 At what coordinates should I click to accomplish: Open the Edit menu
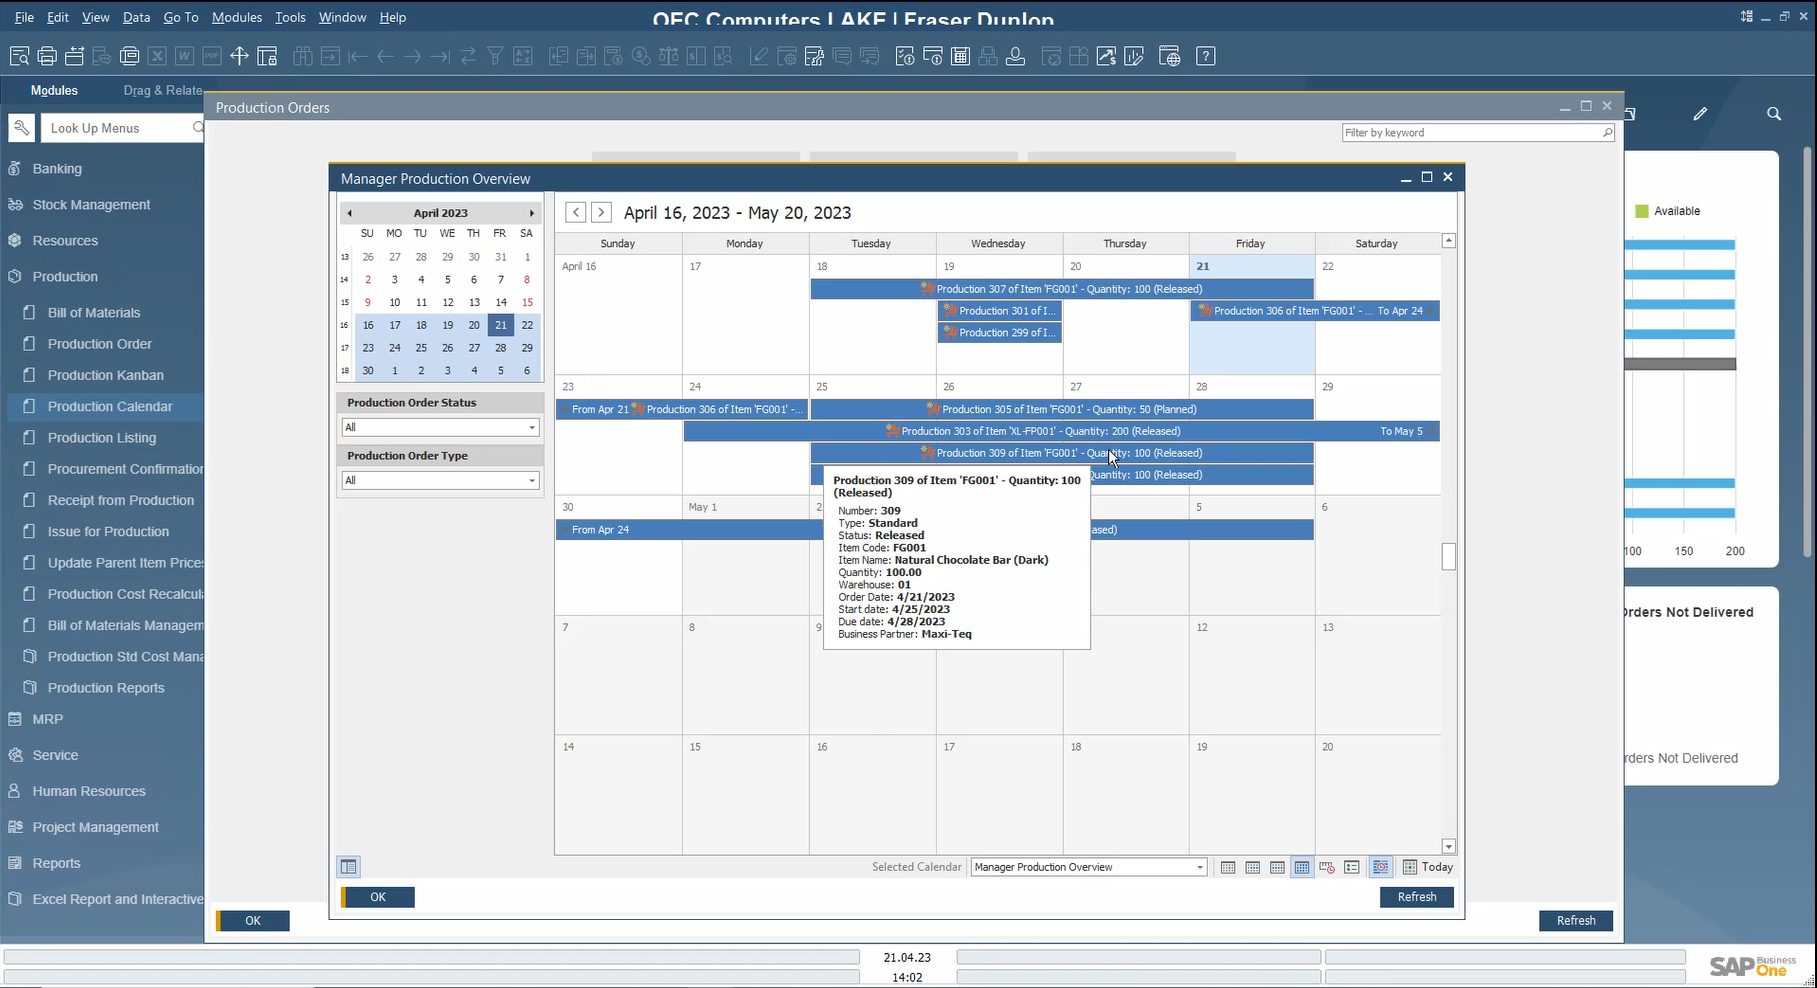pos(58,17)
